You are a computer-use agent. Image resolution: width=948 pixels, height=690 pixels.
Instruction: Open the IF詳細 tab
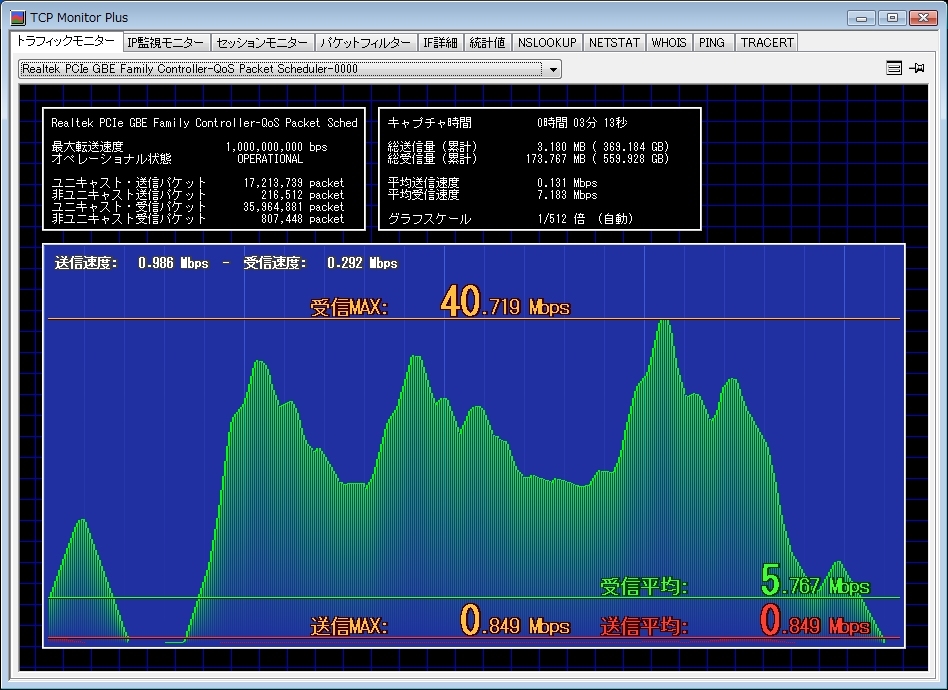tap(440, 42)
